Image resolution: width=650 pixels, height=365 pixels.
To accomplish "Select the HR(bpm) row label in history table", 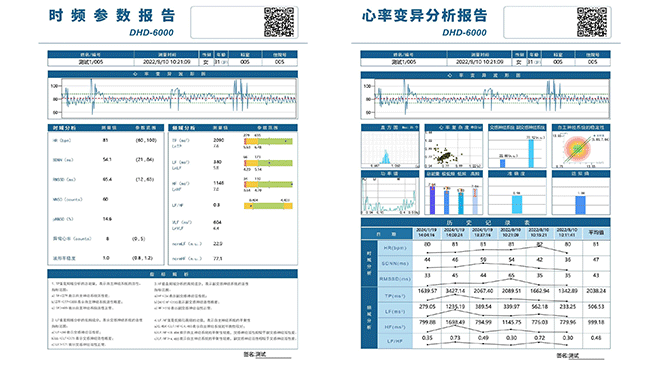I will pyautogui.click(x=395, y=248).
